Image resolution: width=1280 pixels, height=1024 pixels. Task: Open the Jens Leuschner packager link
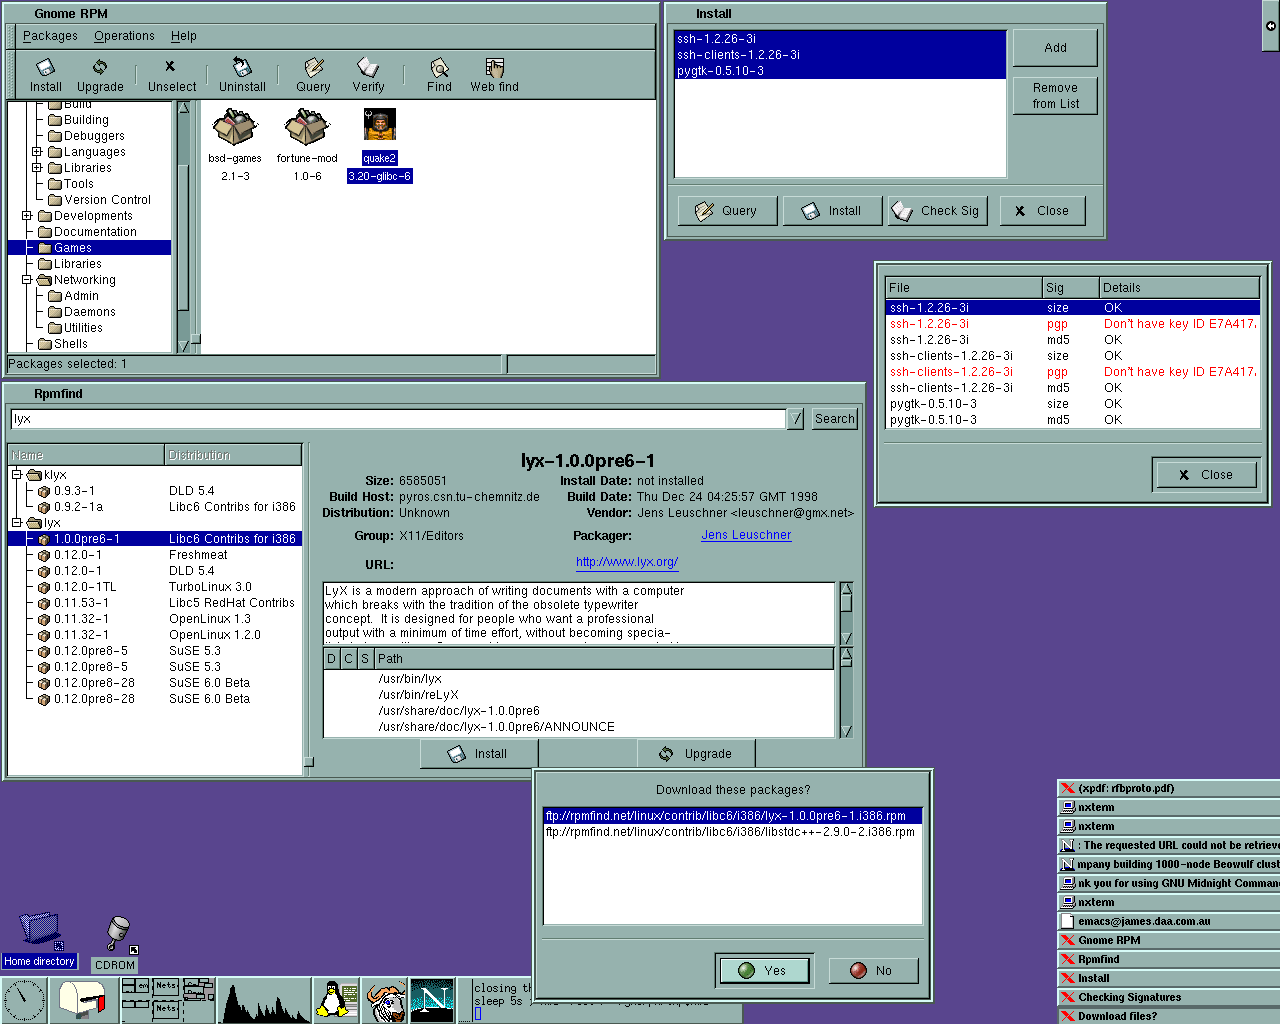pyautogui.click(x=746, y=535)
